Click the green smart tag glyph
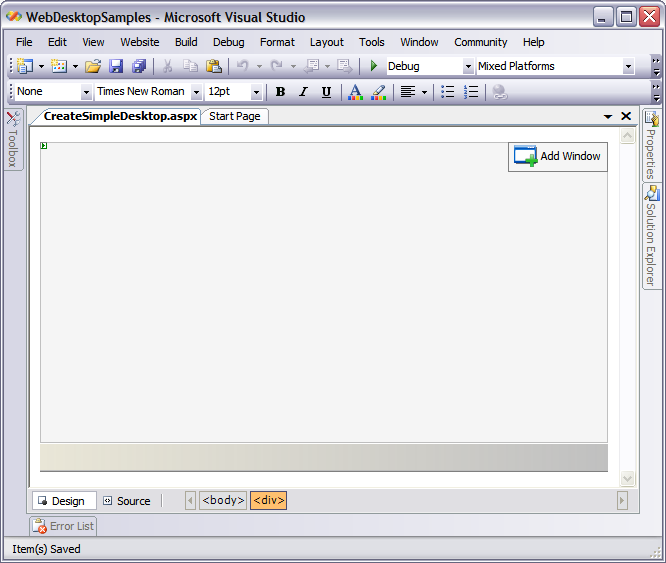Image resolution: width=666 pixels, height=563 pixels. pyautogui.click(x=44, y=146)
